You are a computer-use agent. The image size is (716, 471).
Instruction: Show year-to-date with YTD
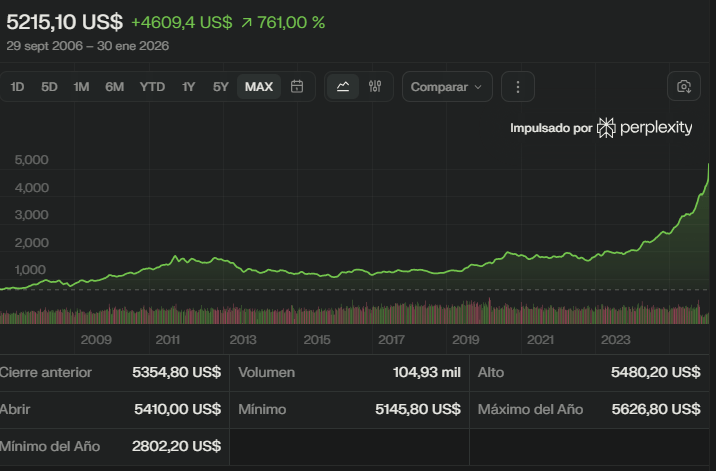(x=152, y=87)
